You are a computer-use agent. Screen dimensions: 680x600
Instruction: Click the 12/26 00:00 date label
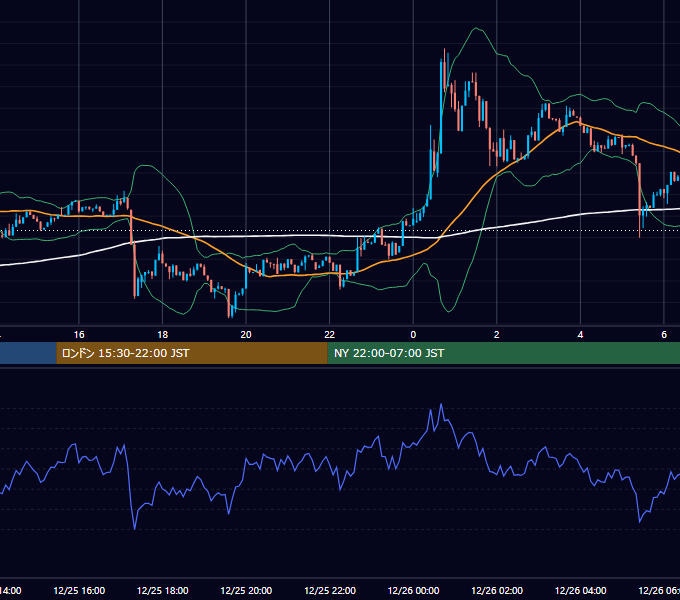point(413,591)
